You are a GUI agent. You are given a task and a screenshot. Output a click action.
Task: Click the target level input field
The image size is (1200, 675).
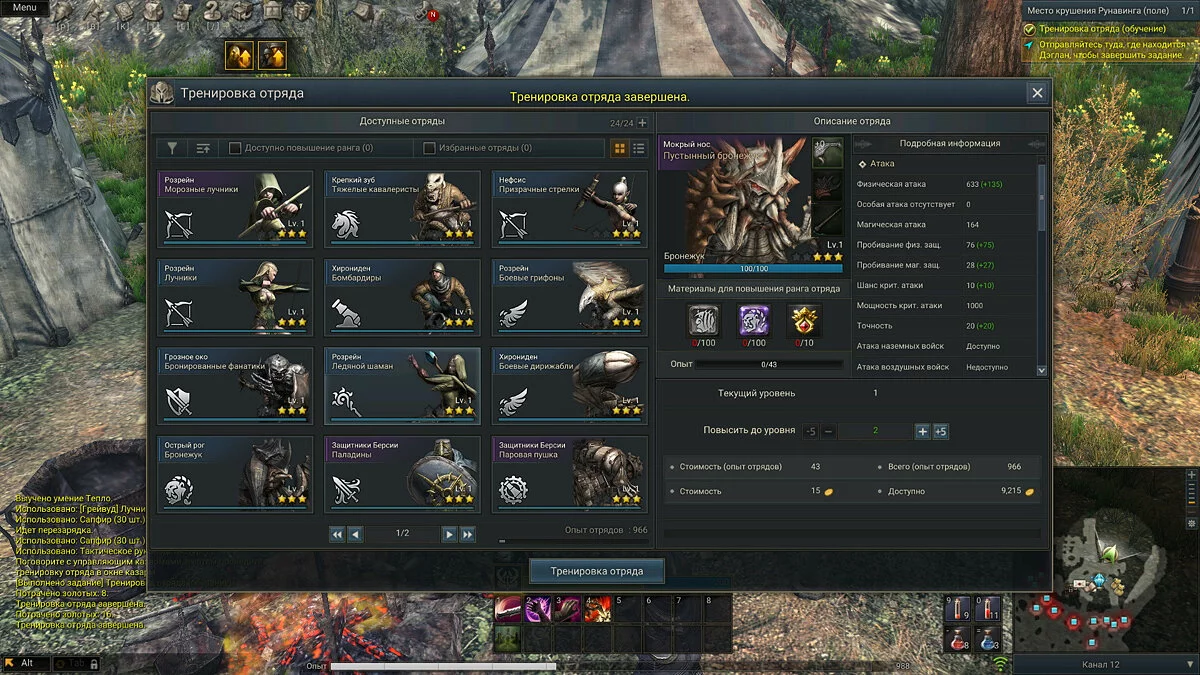click(x=876, y=431)
